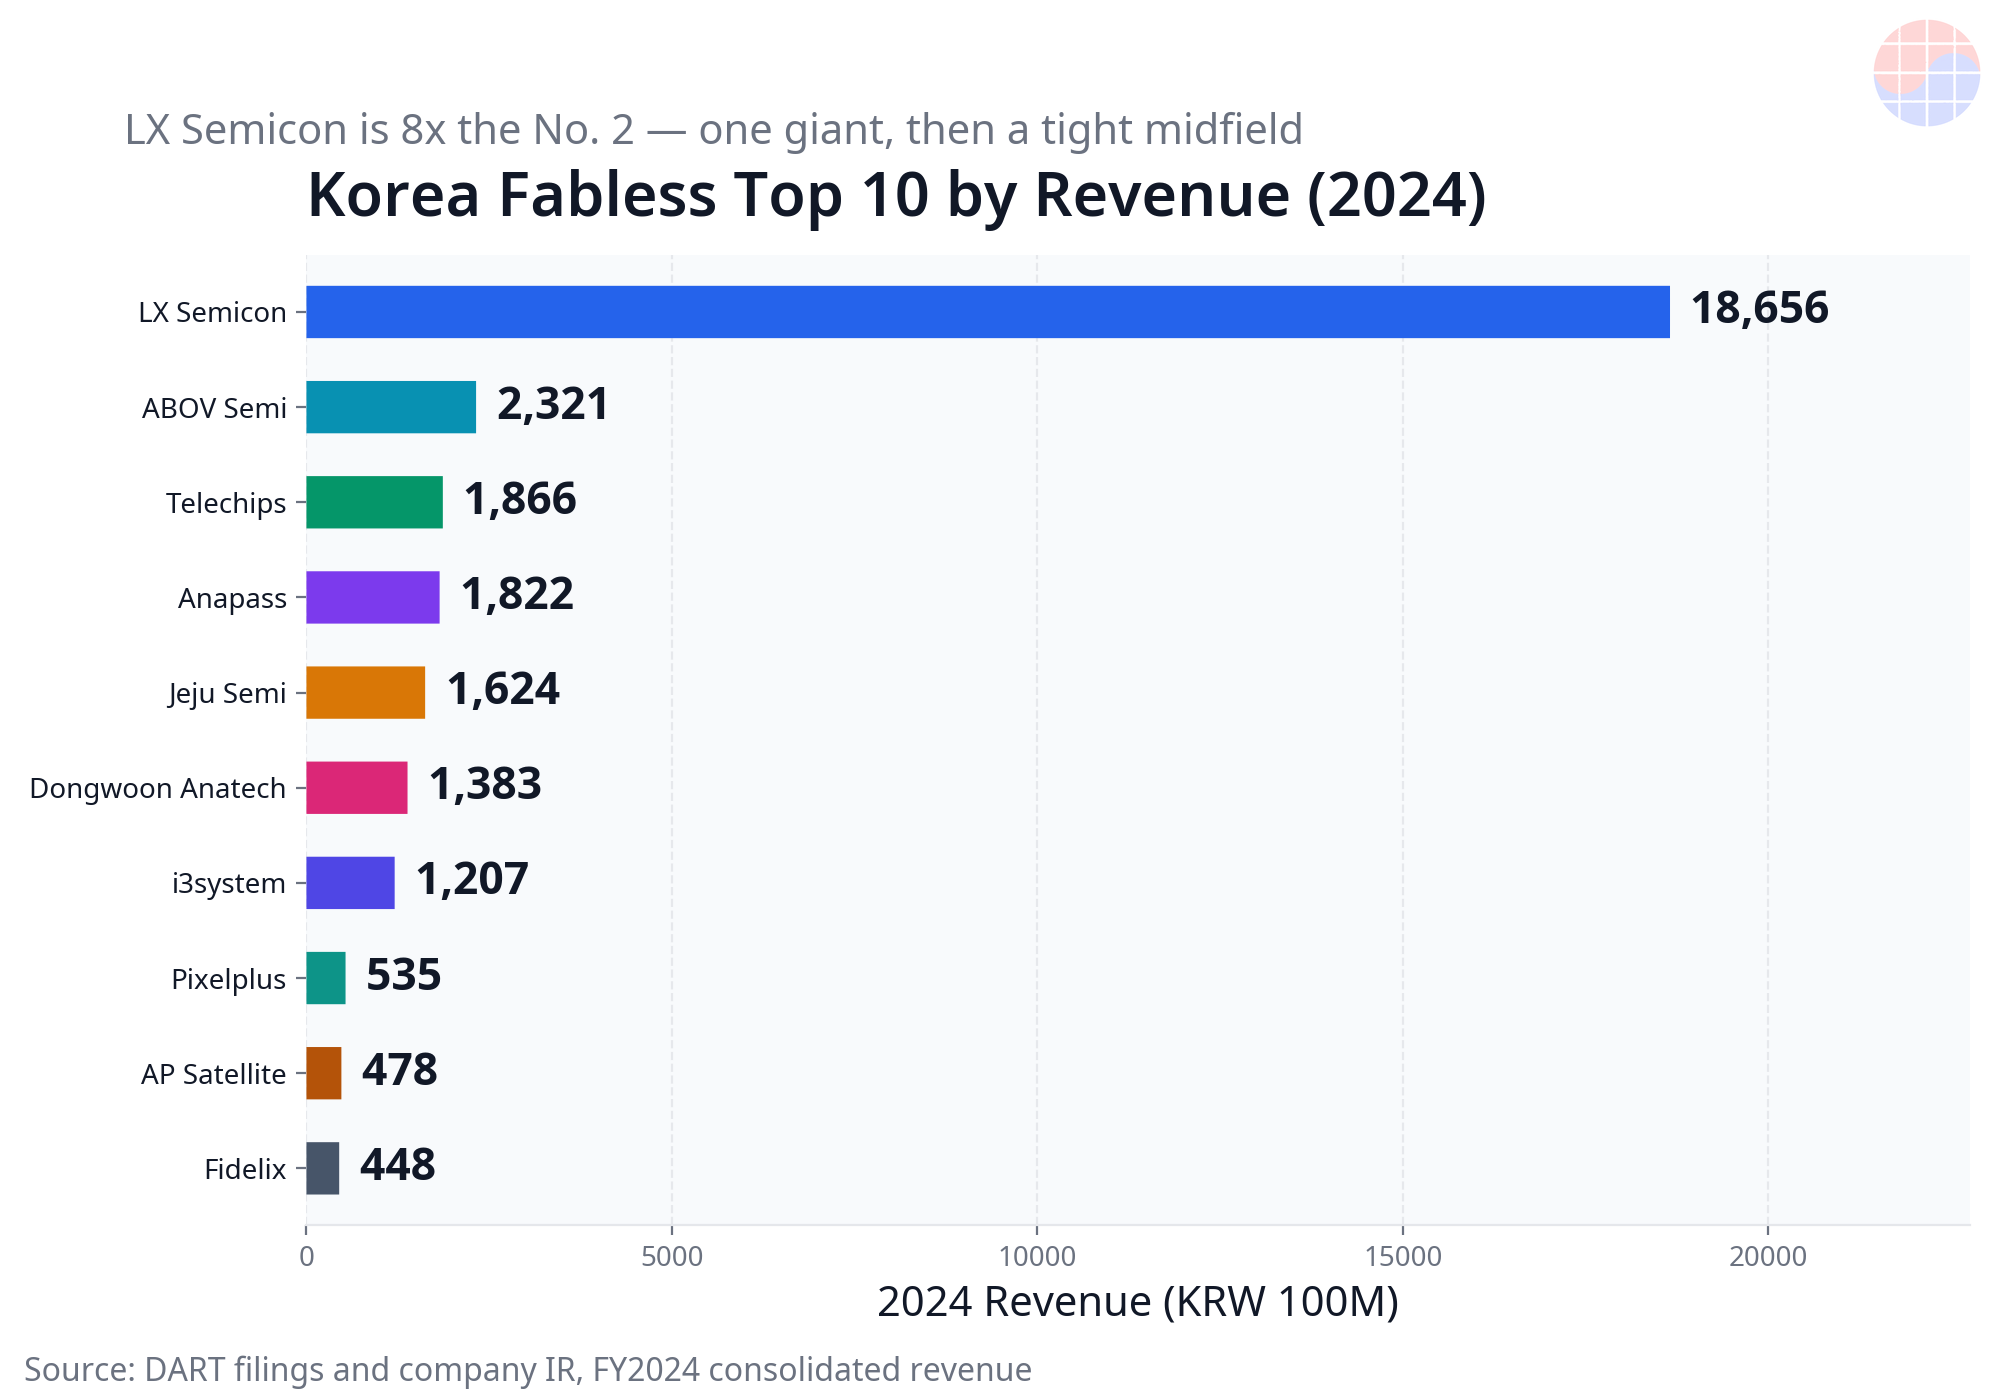Click the circular red-blue logo icon
Viewport: 2000px width, 1400px height.
(1926, 73)
